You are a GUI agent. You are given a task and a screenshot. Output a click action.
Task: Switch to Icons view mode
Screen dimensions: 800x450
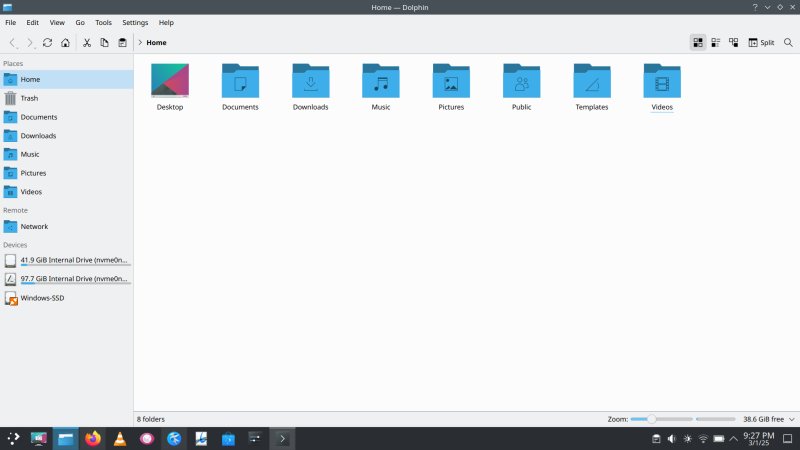coord(698,43)
